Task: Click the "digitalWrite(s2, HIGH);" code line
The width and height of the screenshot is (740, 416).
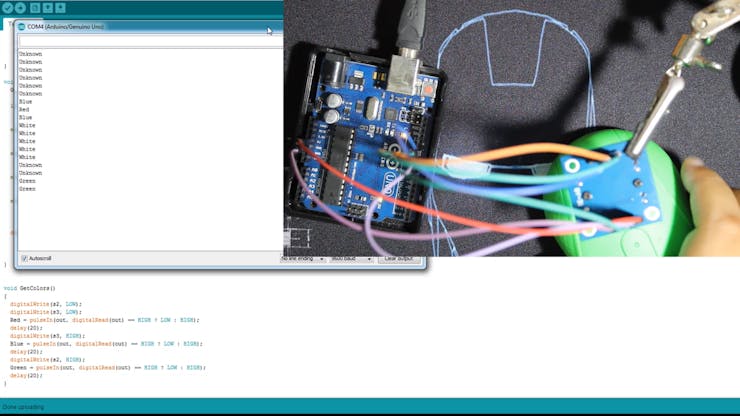Action: click(x=47, y=360)
